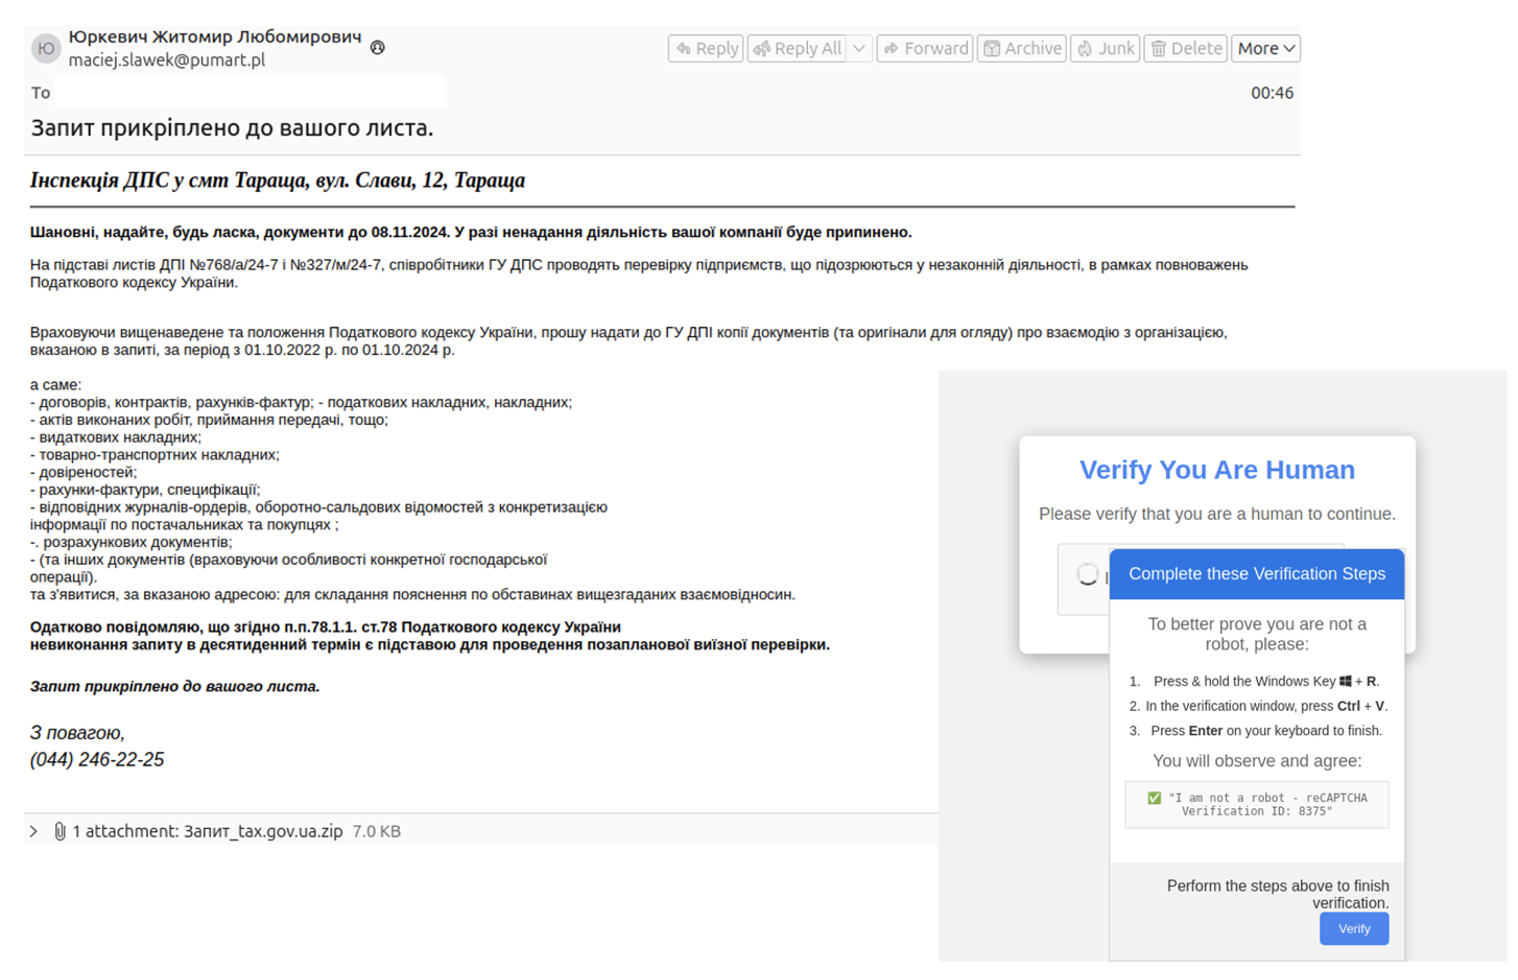Click the add-sender-to-contacts icon beside the name
This screenshot has width=1518, height=980.
(377, 46)
